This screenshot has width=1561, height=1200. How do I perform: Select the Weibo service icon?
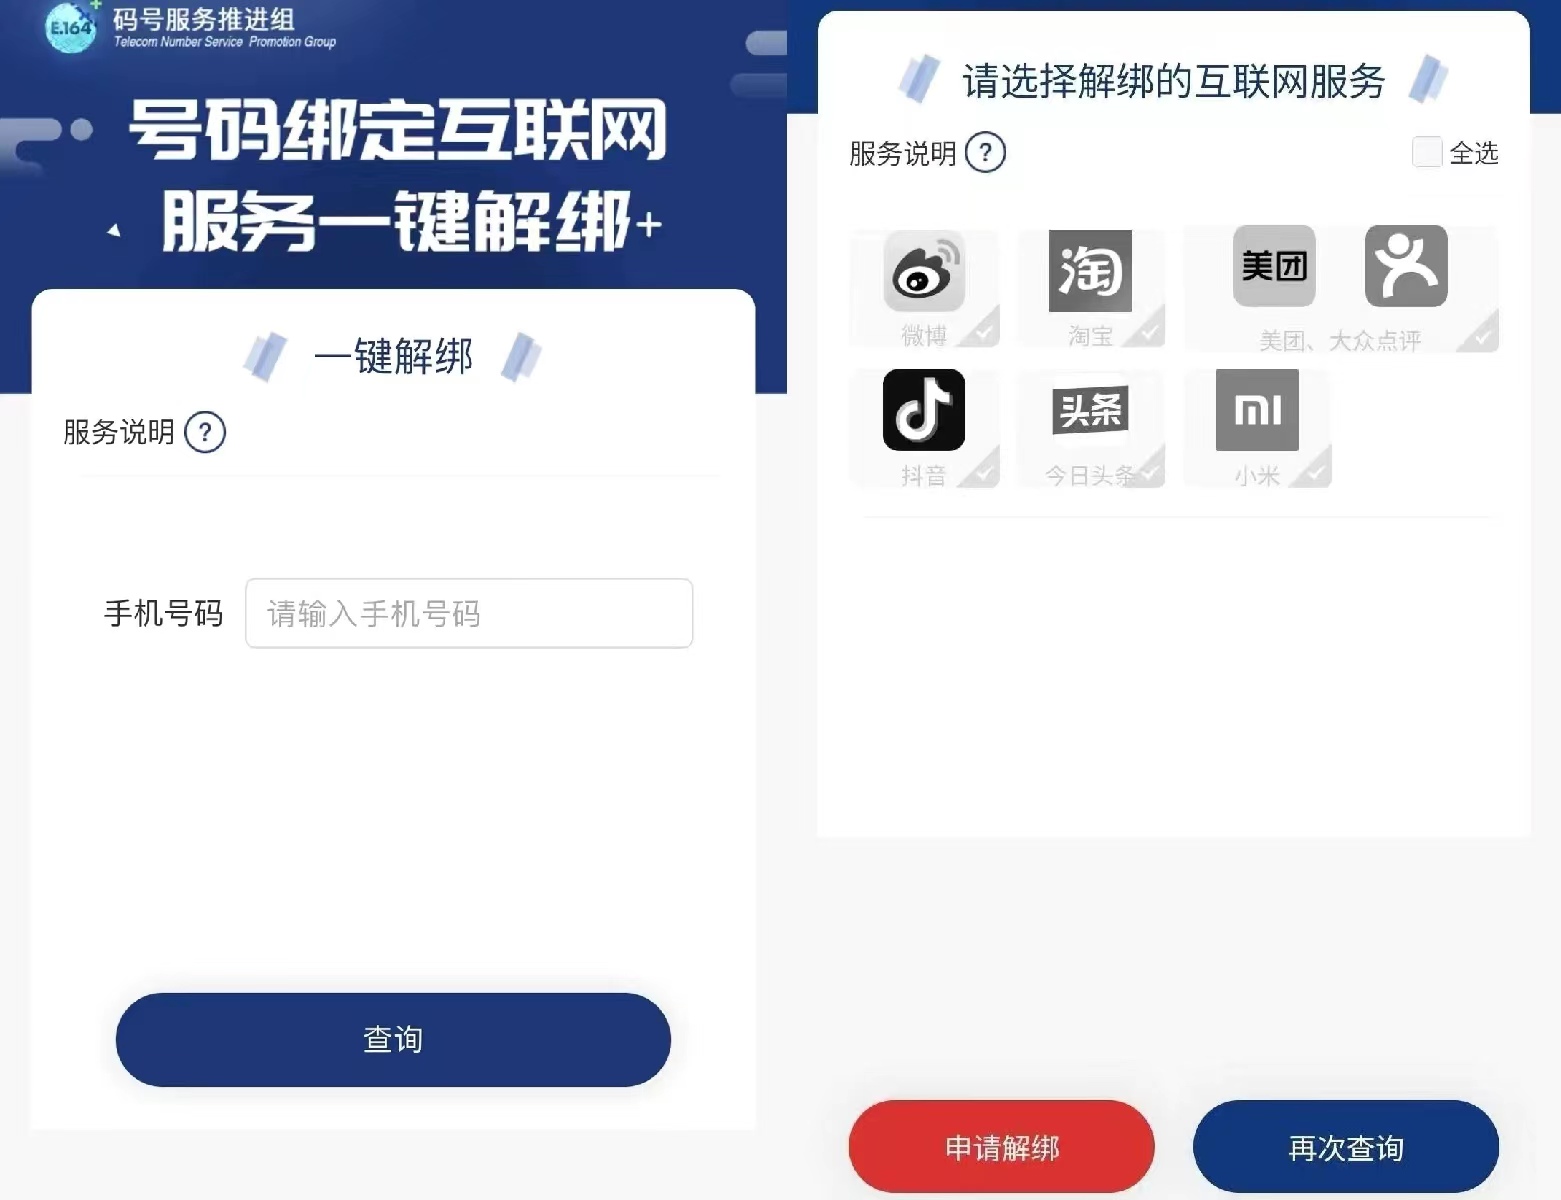923,272
